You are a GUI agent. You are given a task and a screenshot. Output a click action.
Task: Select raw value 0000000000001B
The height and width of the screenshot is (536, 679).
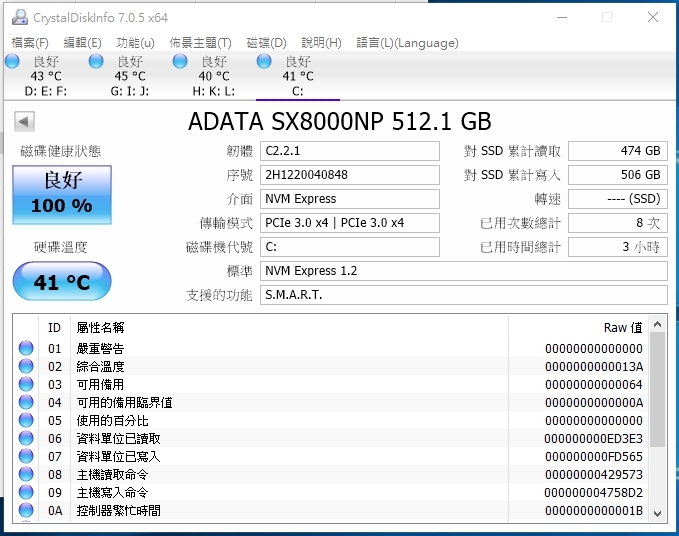[x=594, y=510]
